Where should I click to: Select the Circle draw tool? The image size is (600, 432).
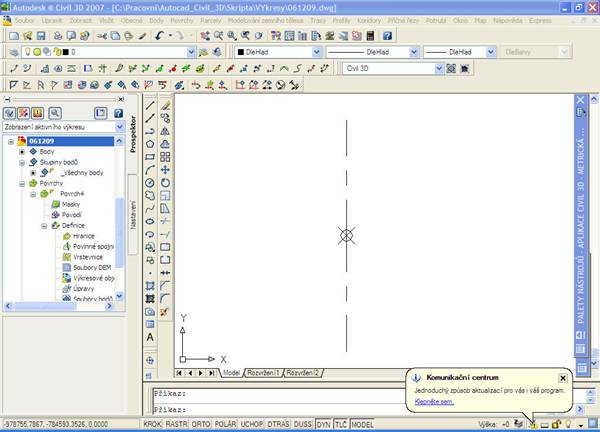click(x=150, y=183)
